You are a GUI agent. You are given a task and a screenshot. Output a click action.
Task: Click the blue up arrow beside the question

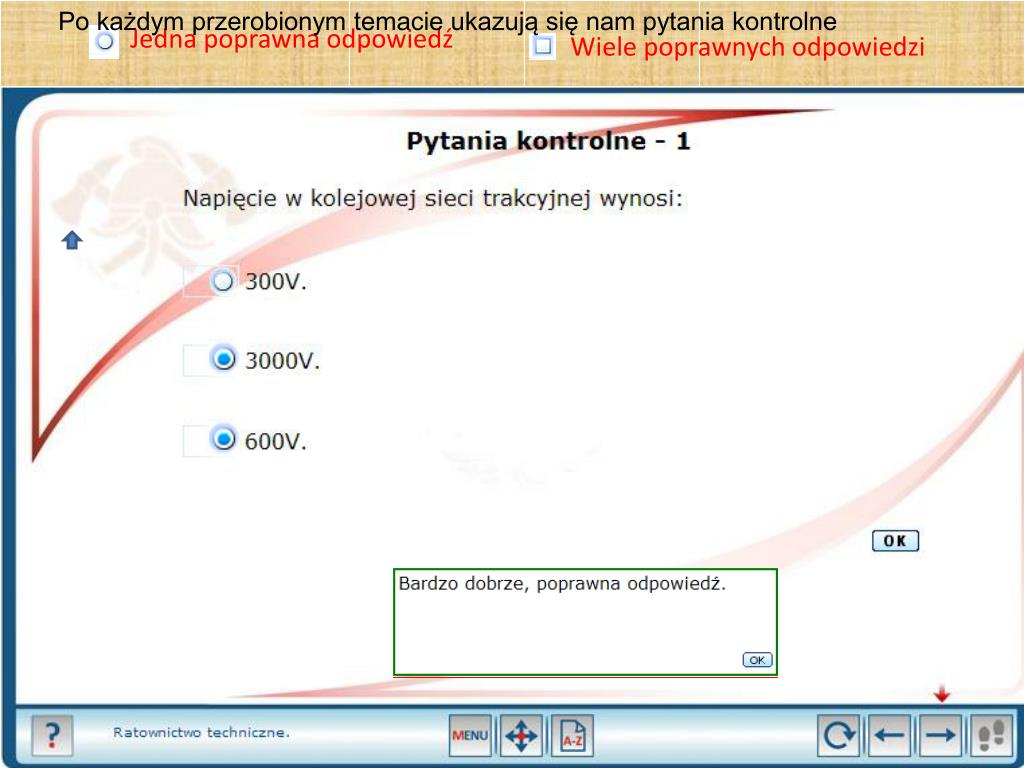[72, 240]
